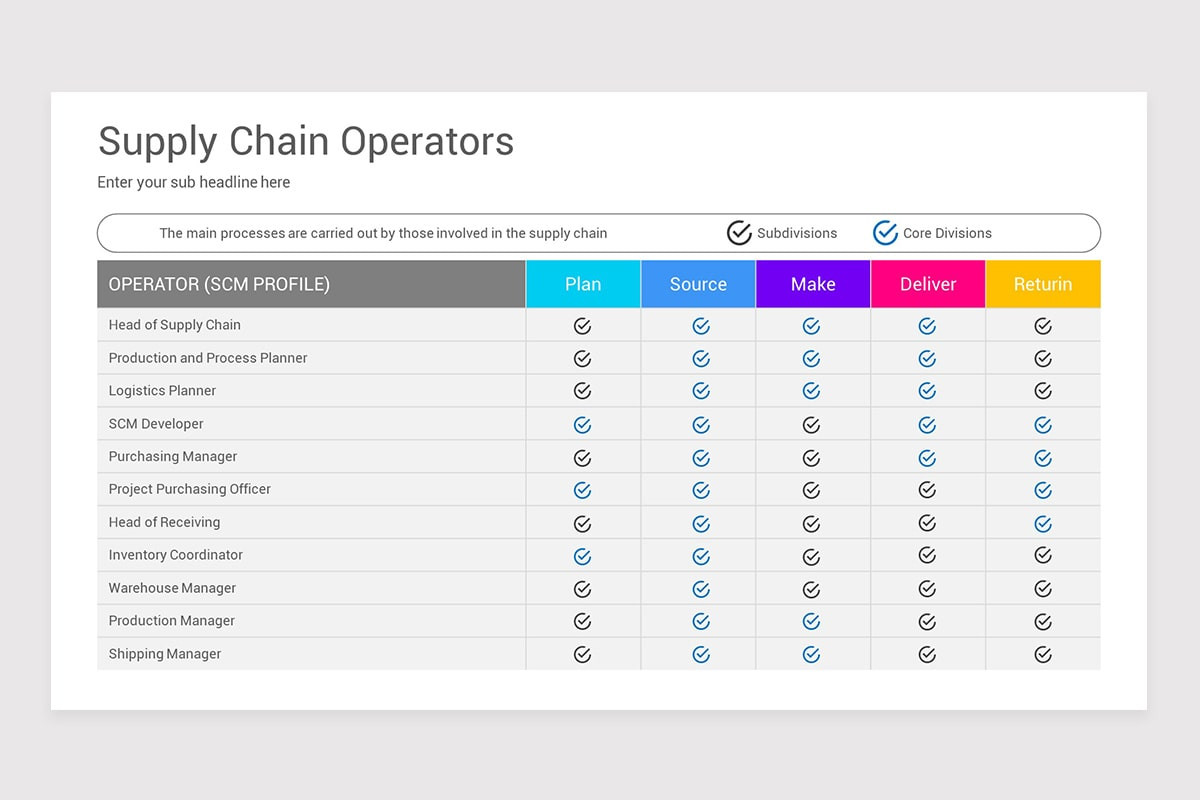Click Logistics Planner Source checkmark
The width and height of the screenshot is (1200, 800).
[701, 391]
